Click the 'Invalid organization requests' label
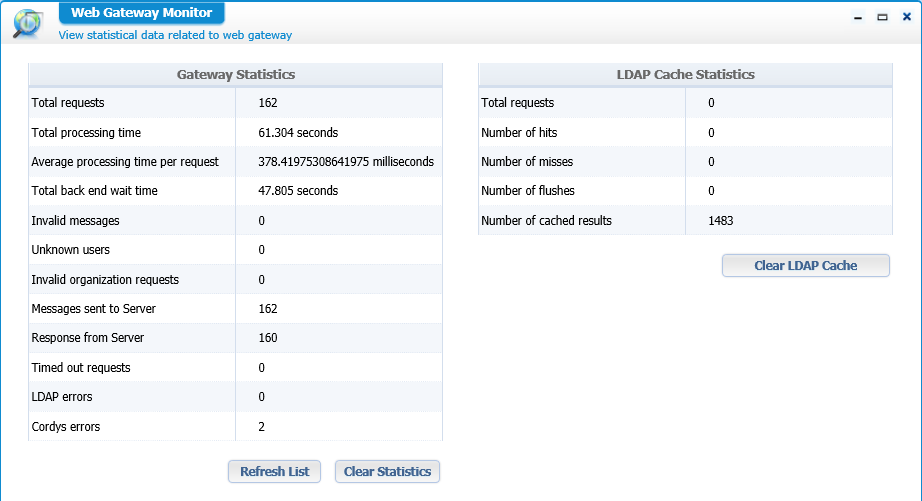The width and height of the screenshot is (922, 501). (105, 280)
